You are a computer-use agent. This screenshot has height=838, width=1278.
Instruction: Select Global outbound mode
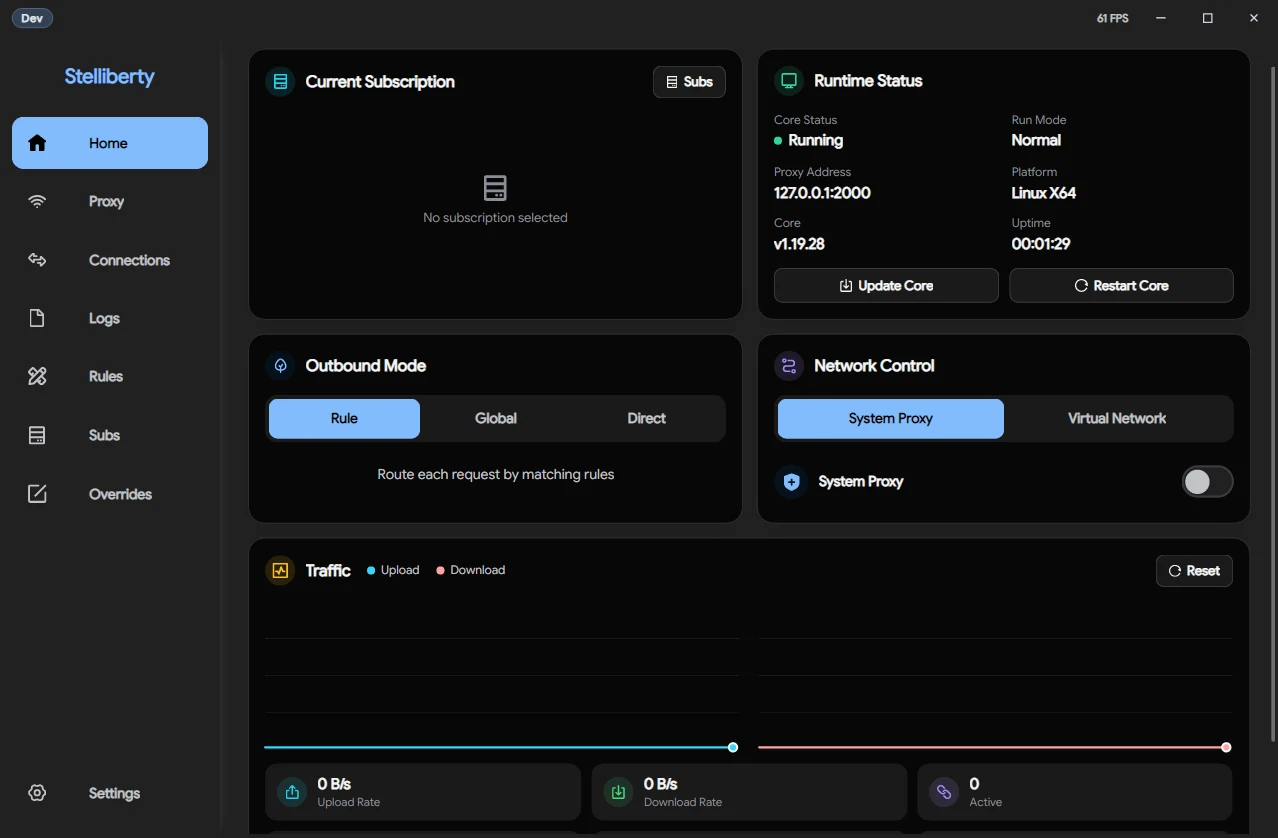496,418
